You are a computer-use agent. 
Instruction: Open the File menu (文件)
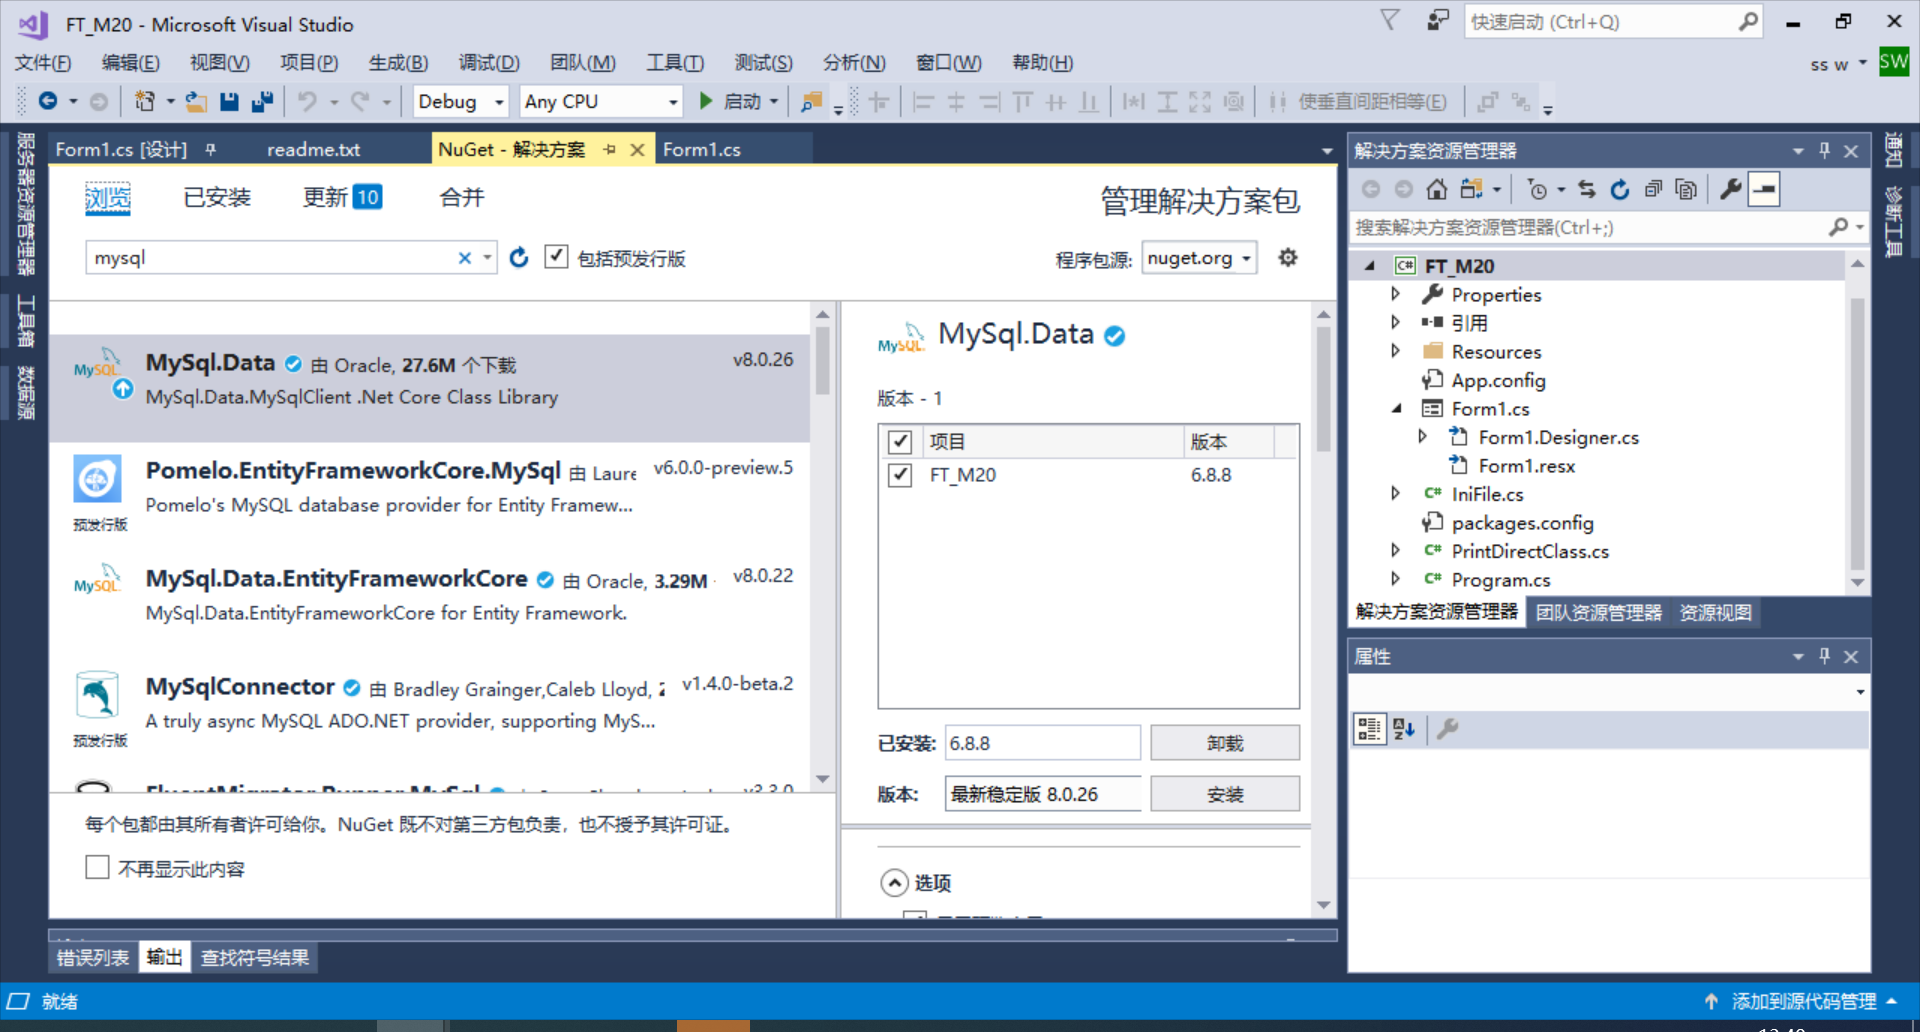point(43,63)
